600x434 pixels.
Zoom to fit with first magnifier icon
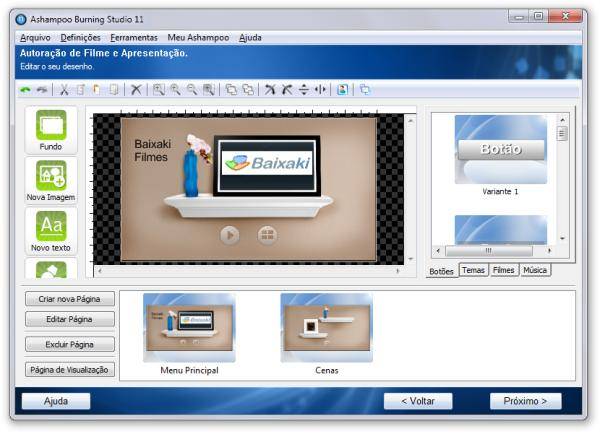pyautogui.click(x=158, y=90)
